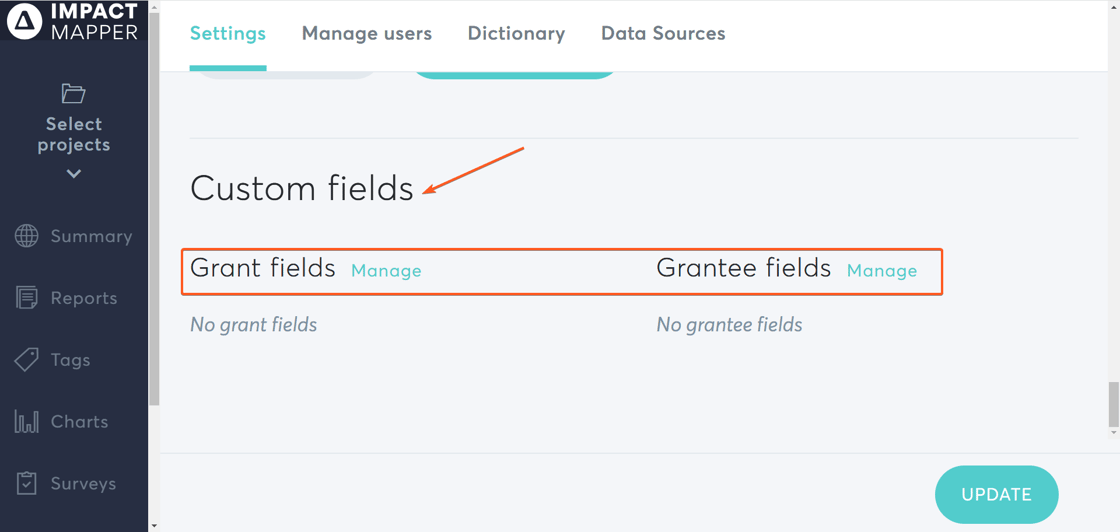Screen dimensions: 1120x532
Task: Click Manage next to Grant fields
Action: coord(386,271)
